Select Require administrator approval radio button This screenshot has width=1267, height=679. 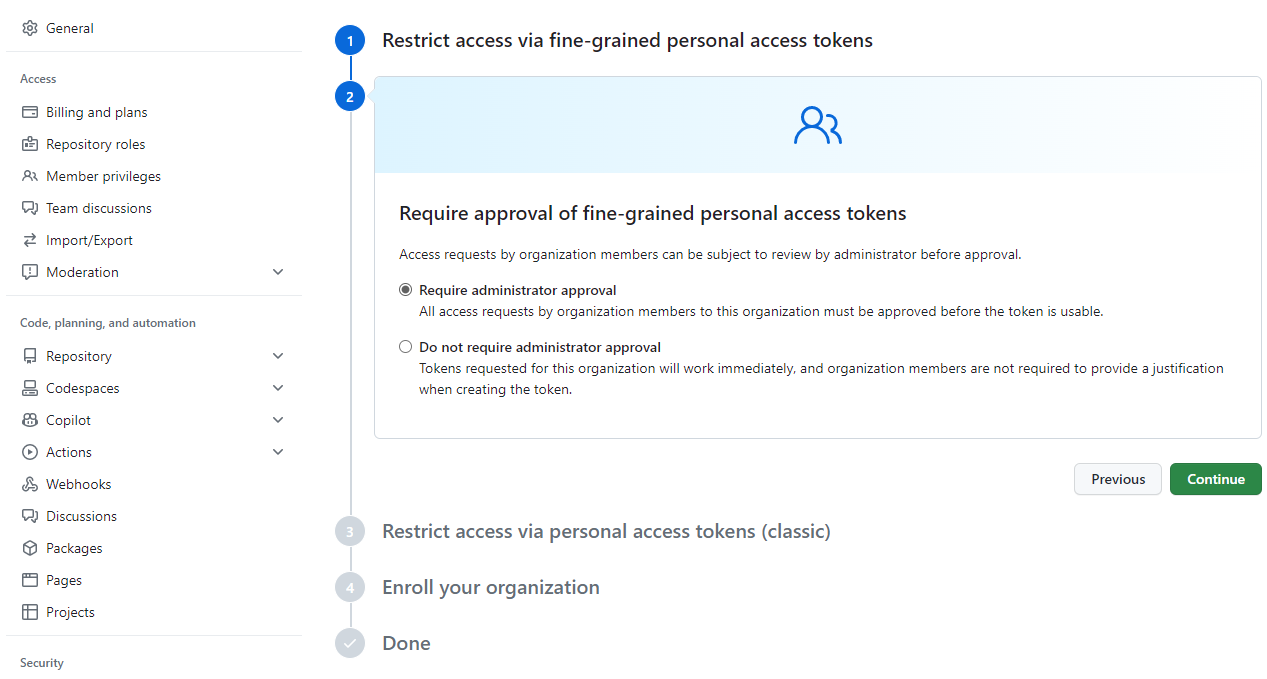coord(405,290)
